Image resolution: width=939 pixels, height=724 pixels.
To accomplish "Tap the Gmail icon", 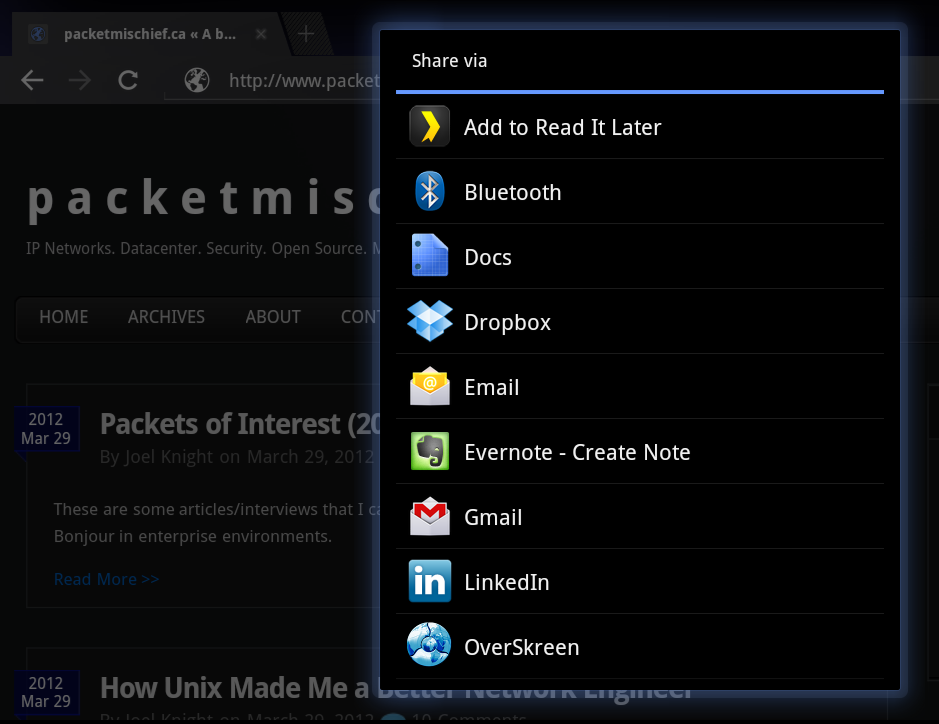I will pyautogui.click(x=429, y=516).
